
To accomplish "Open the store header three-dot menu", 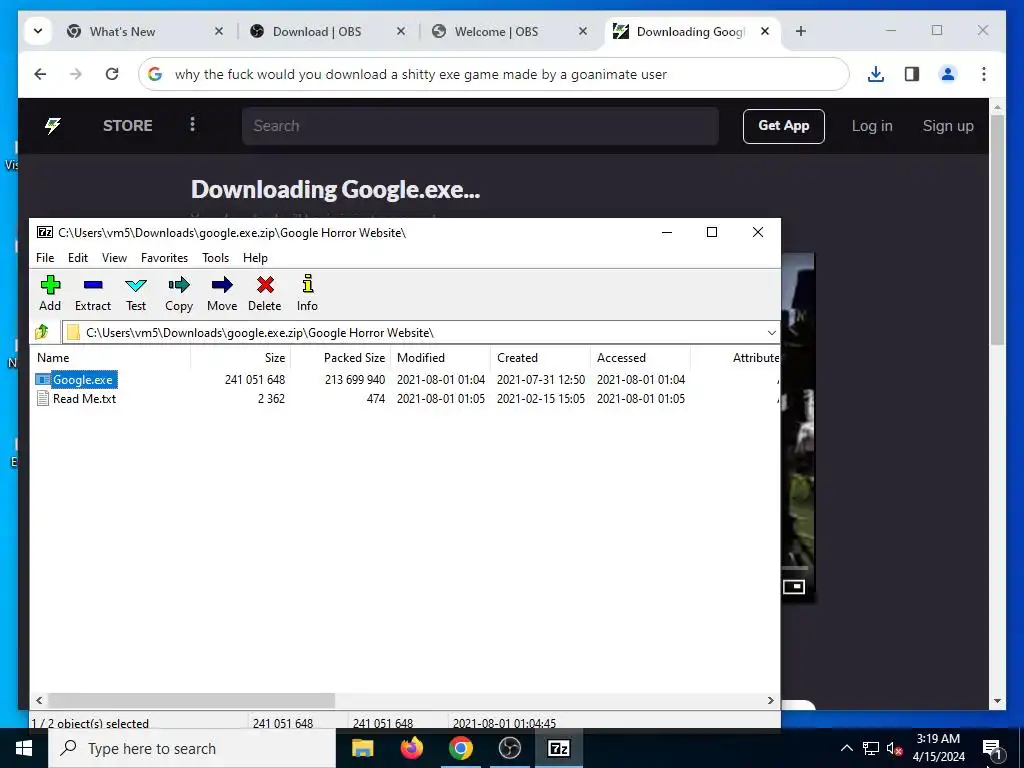I will tap(192, 125).
